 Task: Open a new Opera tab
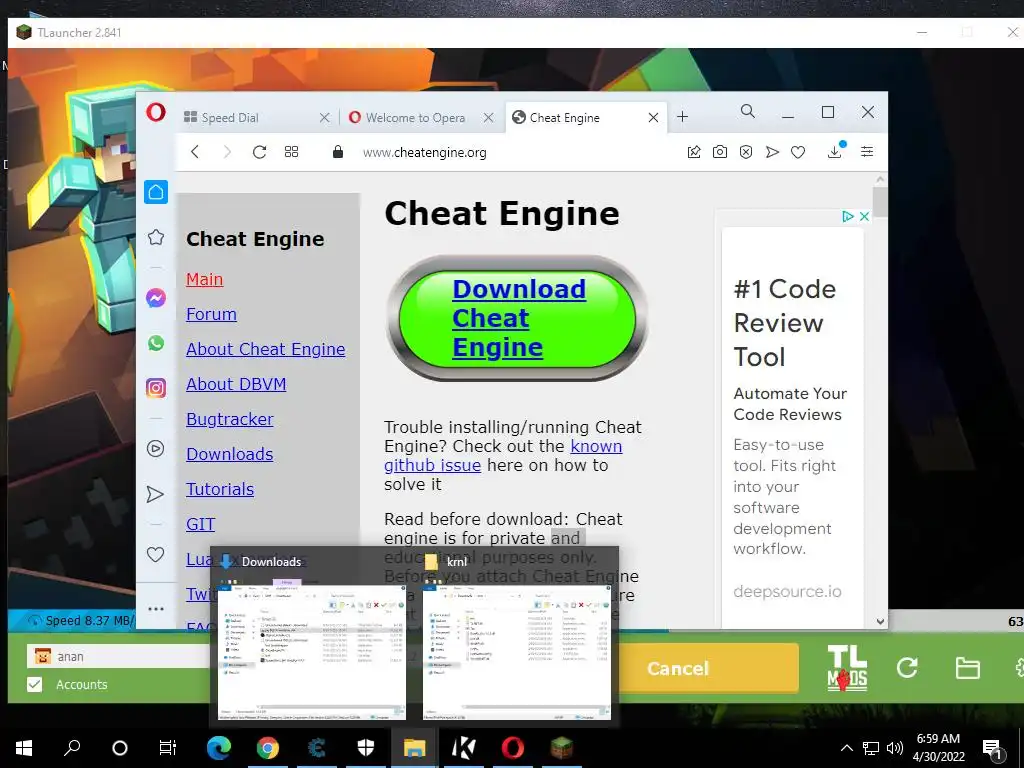click(682, 117)
